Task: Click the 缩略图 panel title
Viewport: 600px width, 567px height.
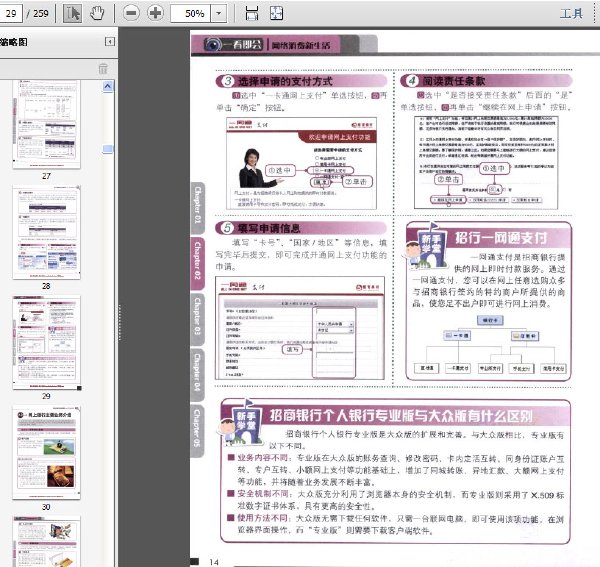Action: pos(14,42)
